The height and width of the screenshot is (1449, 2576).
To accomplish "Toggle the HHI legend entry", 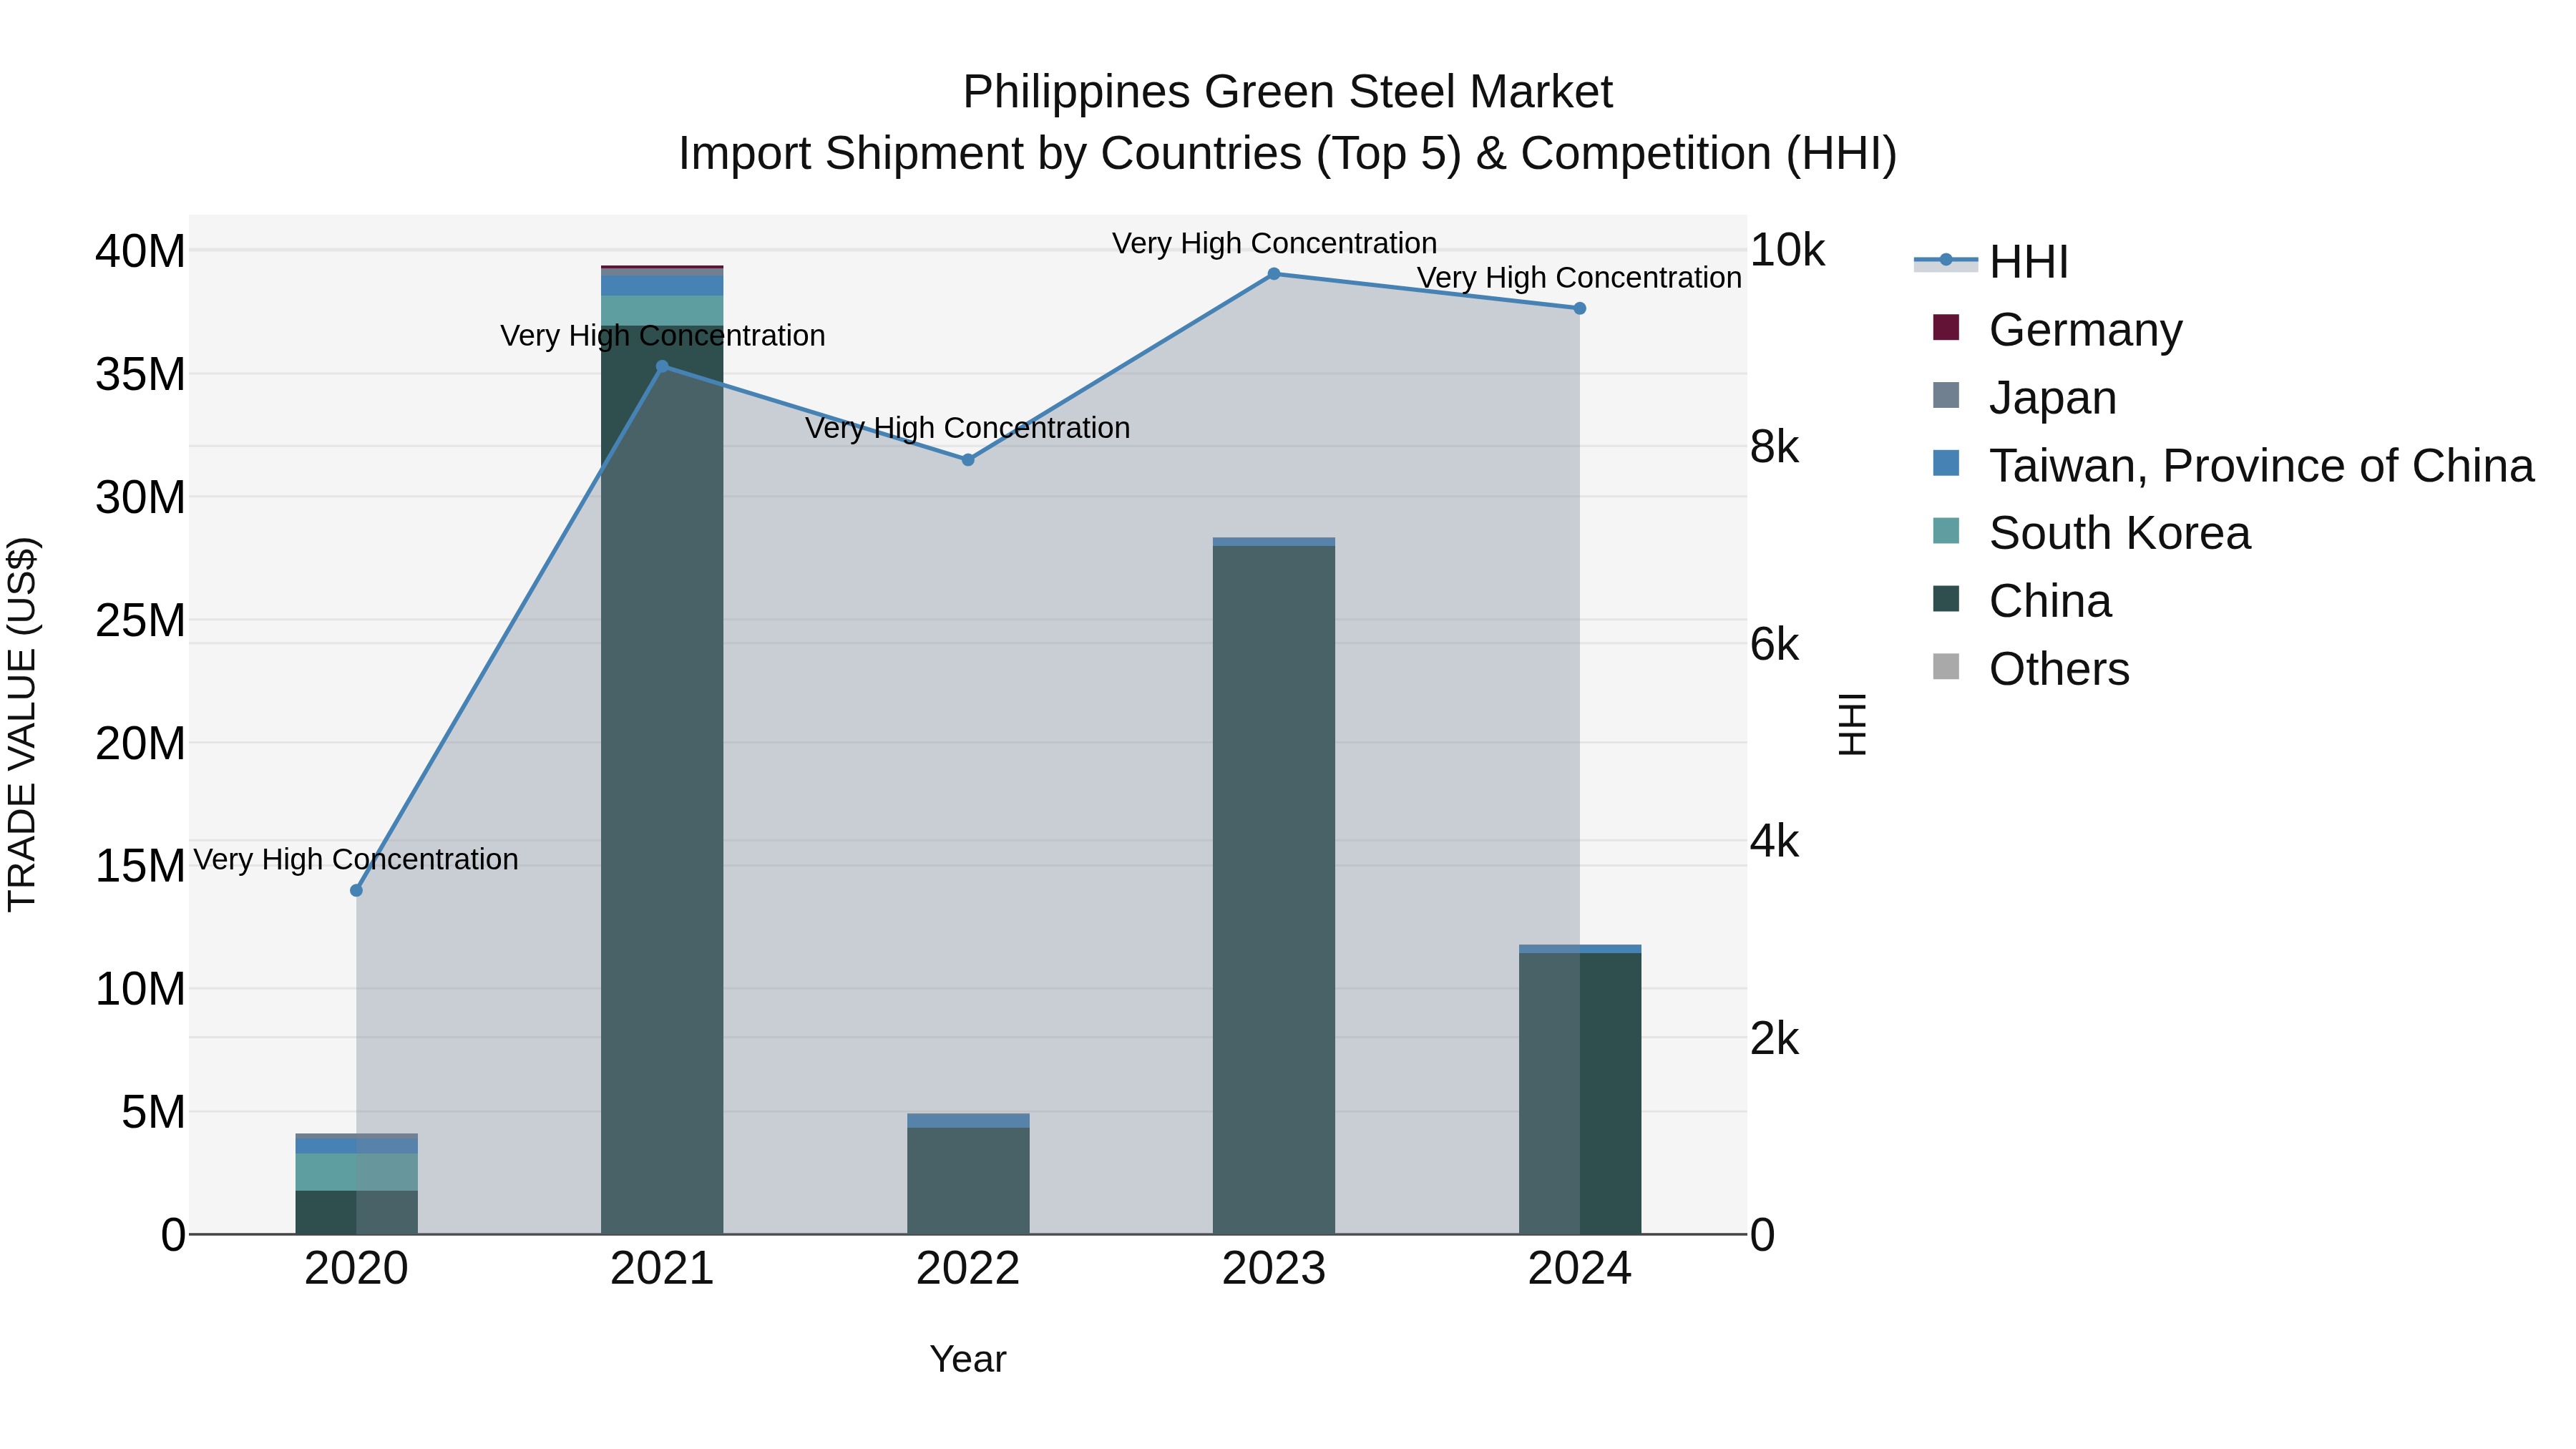I will coord(1990,262).
